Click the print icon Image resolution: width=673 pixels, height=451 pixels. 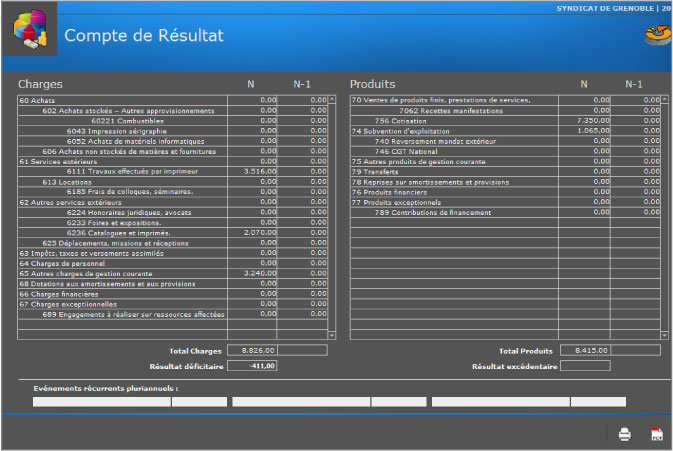pyautogui.click(x=624, y=434)
